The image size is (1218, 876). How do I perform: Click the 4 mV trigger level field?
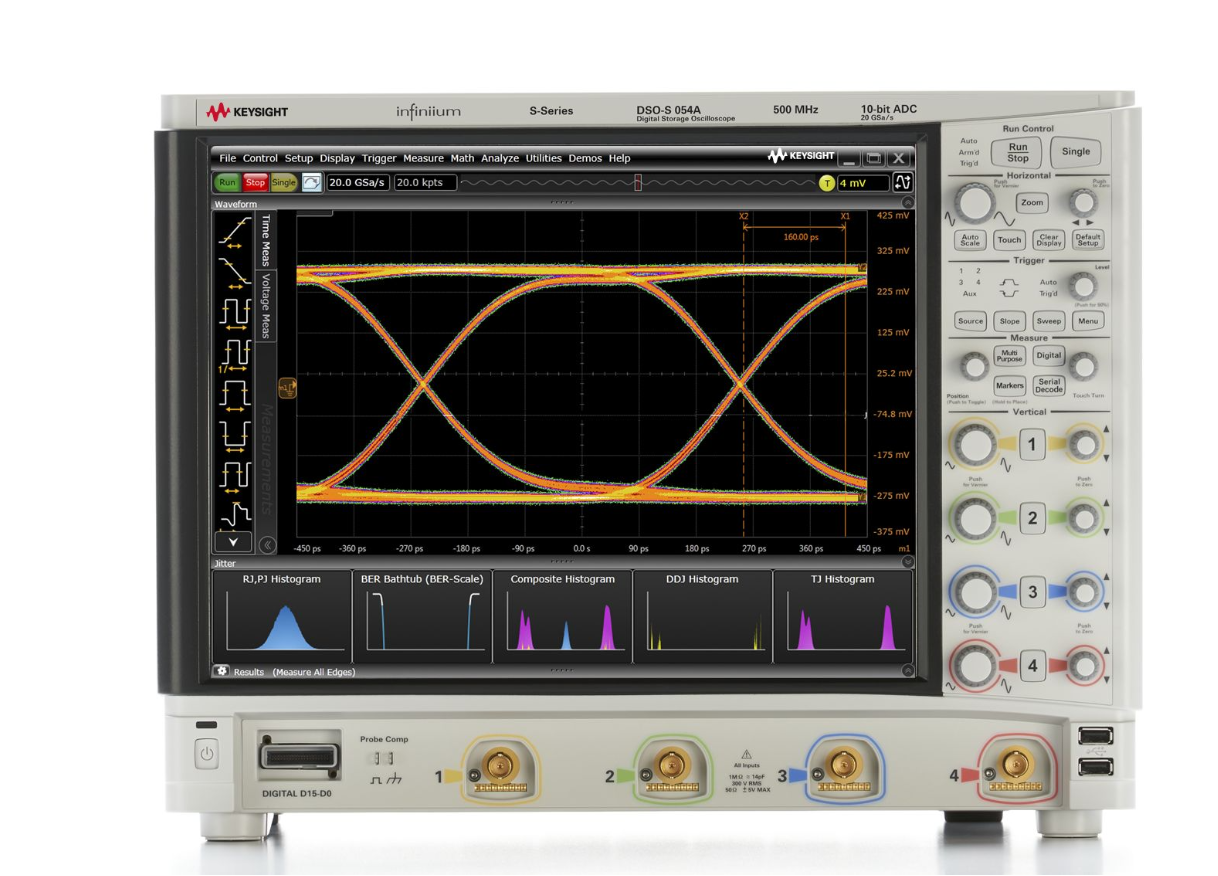point(862,183)
